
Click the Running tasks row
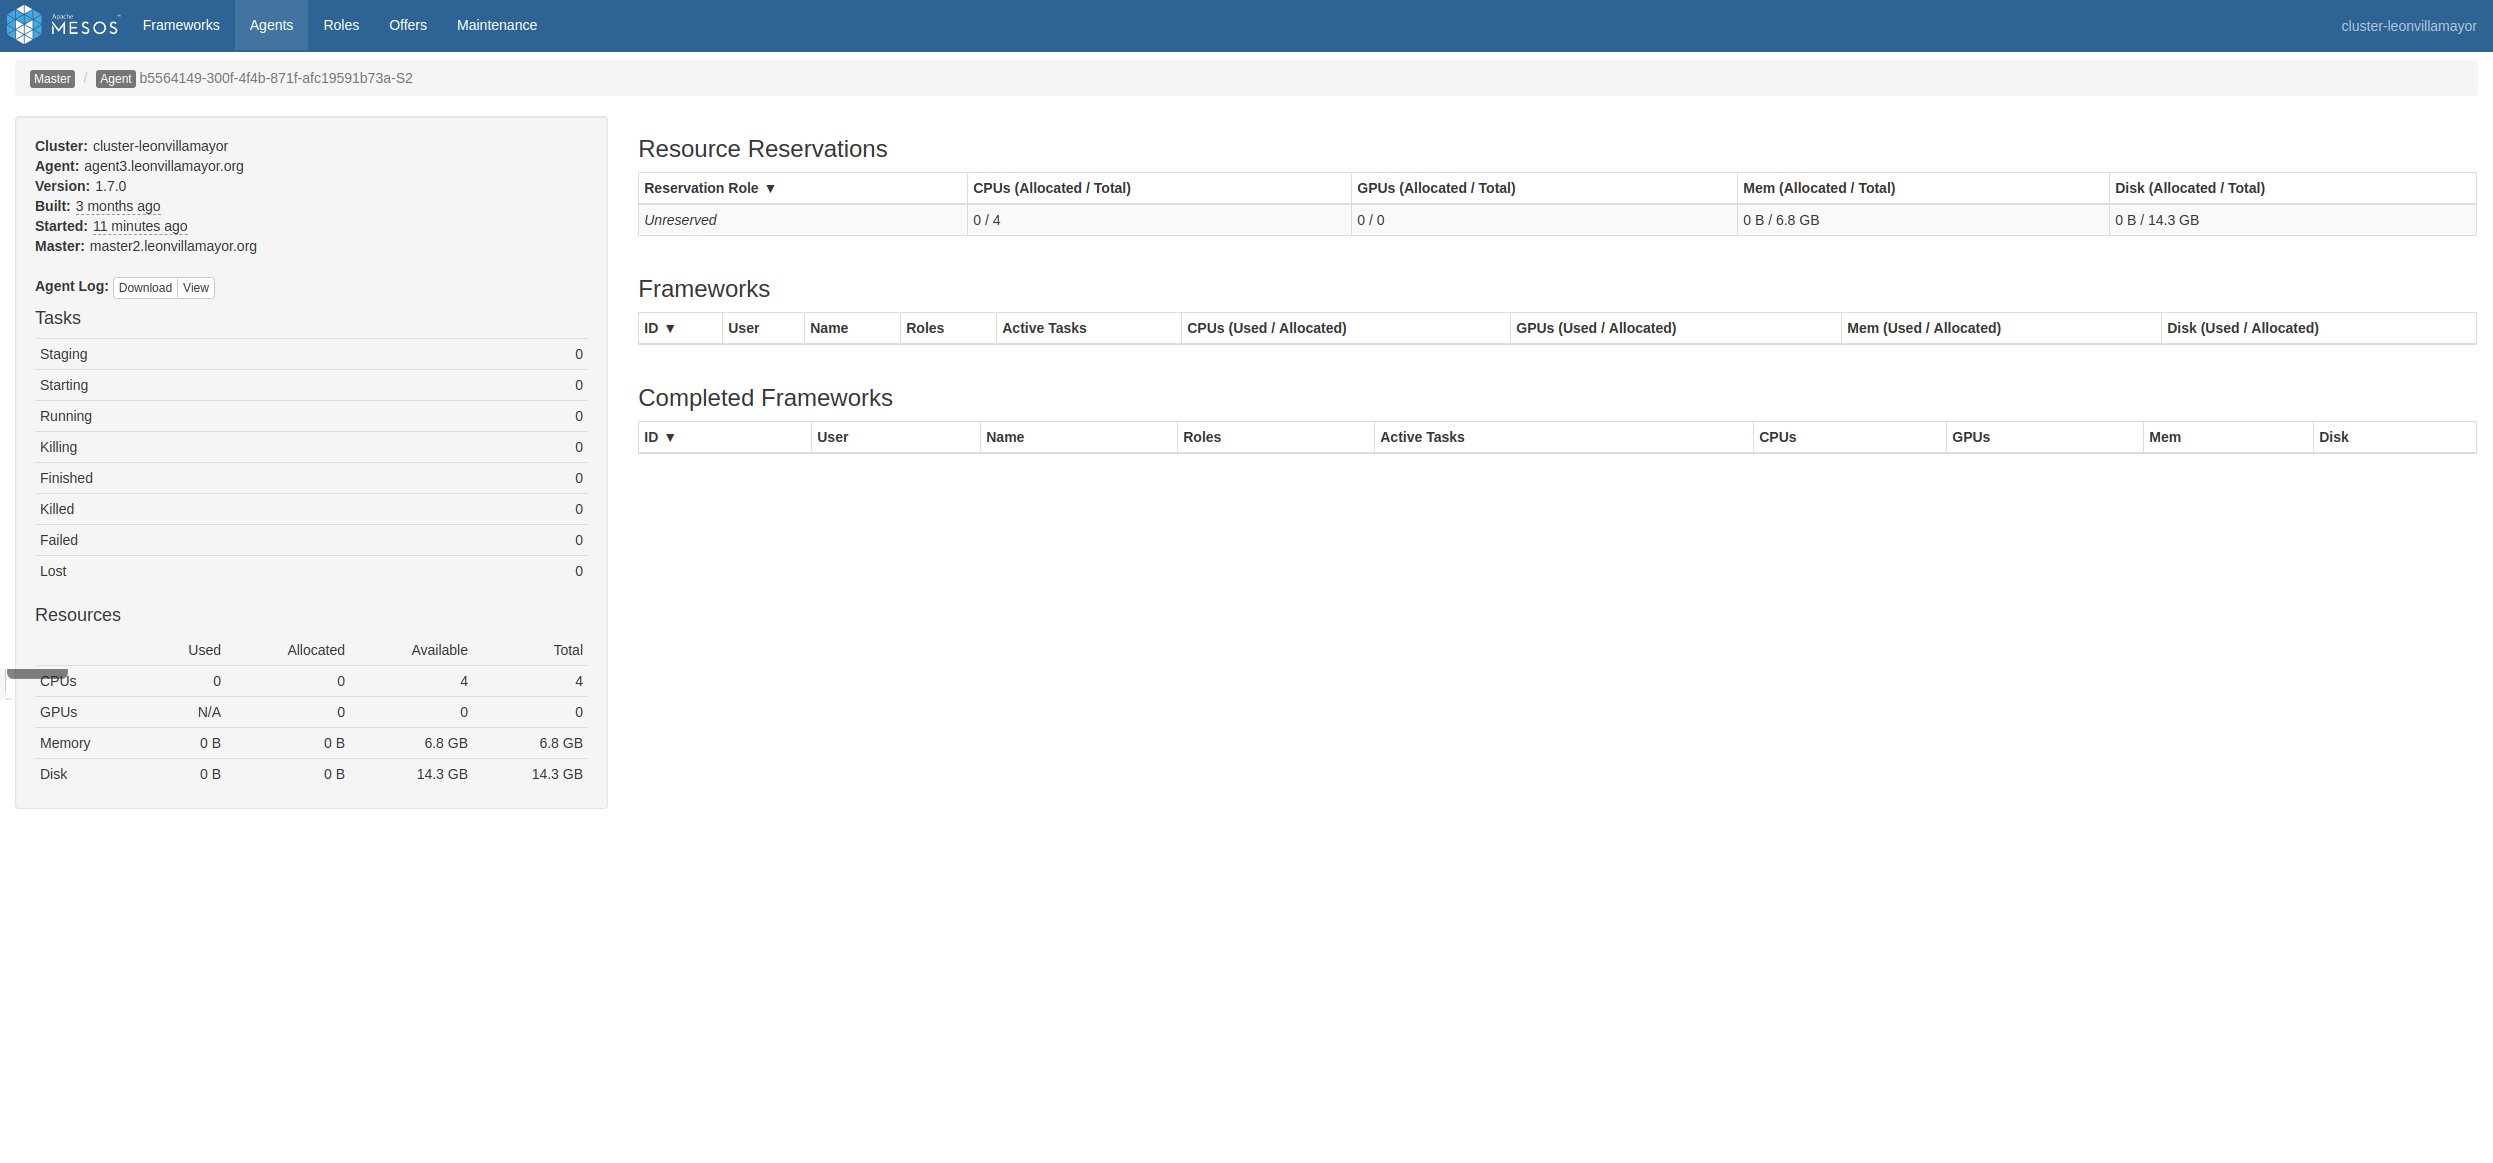(311, 416)
